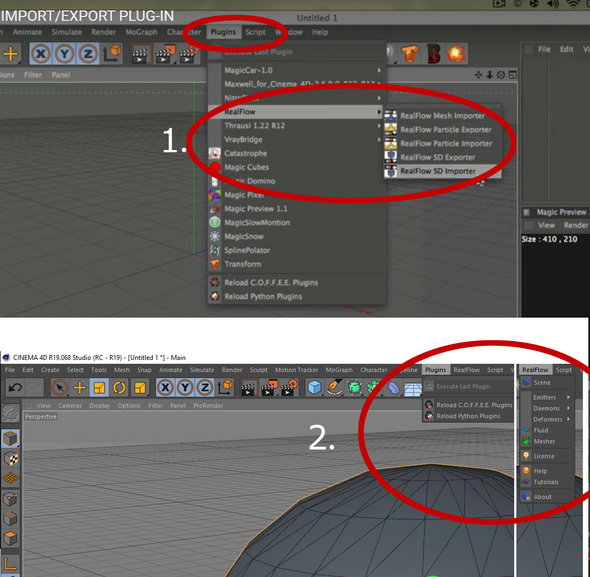The width and height of the screenshot is (590, 577).
Task: Click Reload Python Plugins in top menu
Action: tap(263, 297)
